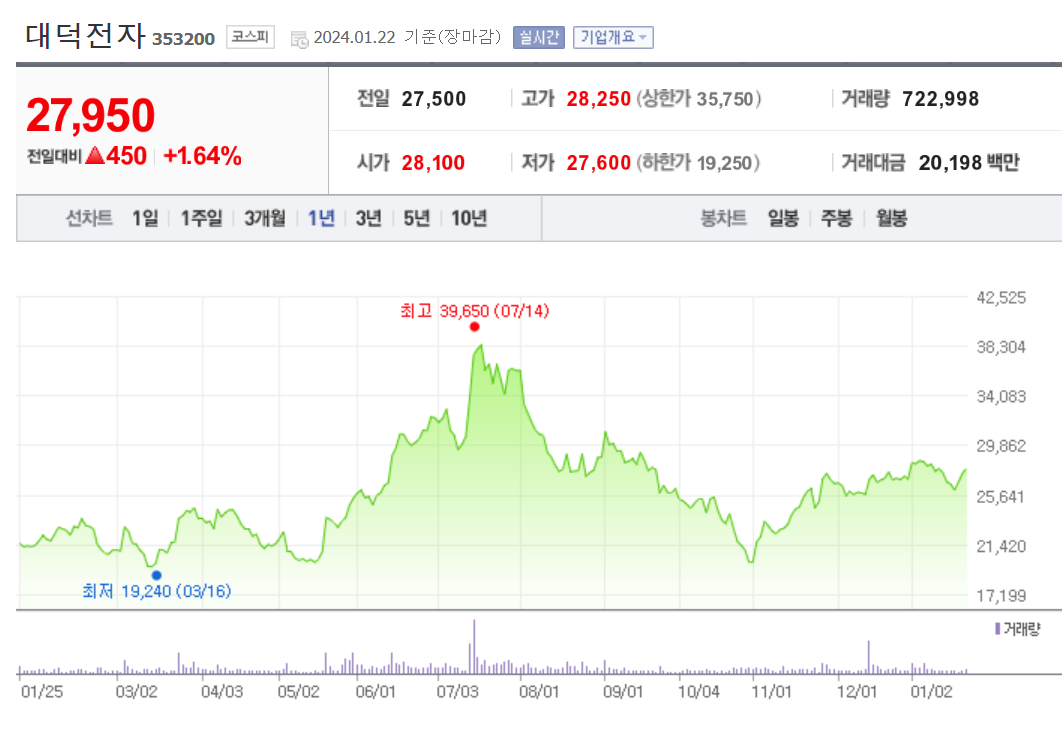Viewport: 1062px width, 732px height.
Task: Switch to 월봉 candlestick chart
Action: coord(891,218)
